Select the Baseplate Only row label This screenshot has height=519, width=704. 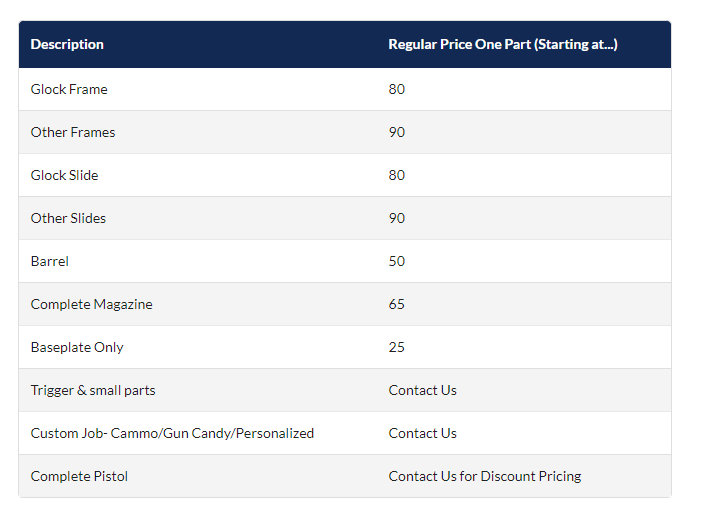coord(77,347)
